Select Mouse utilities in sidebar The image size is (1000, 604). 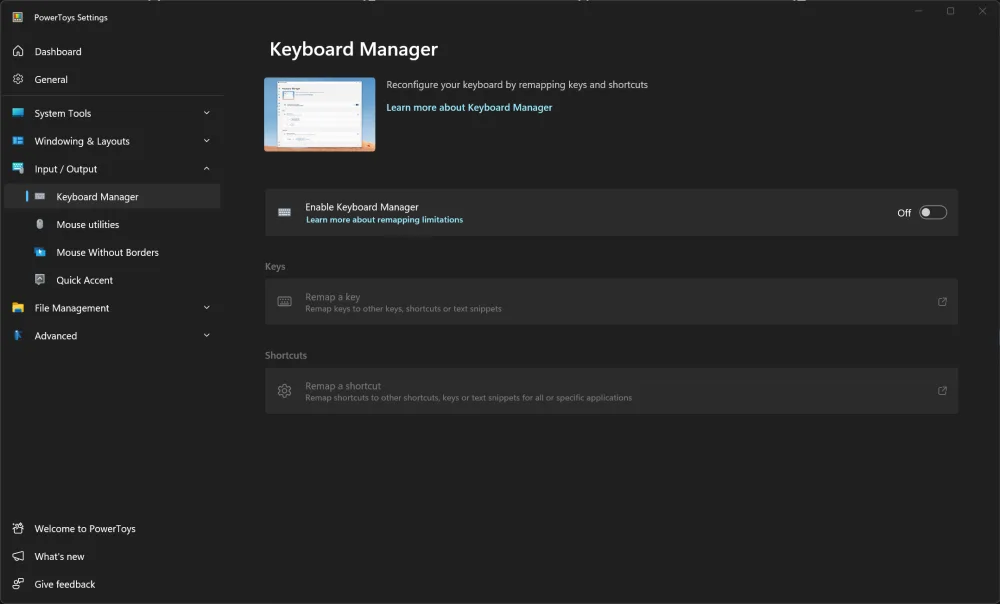[112, 225]
